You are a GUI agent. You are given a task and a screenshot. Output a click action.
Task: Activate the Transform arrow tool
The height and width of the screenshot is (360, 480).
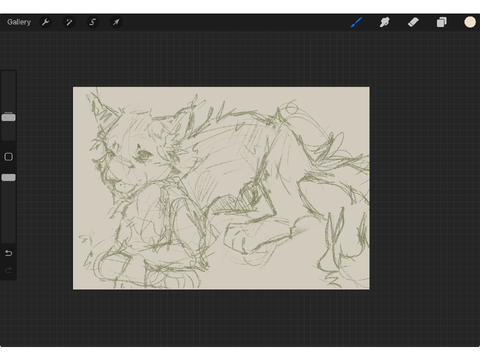tap(116, 22)
